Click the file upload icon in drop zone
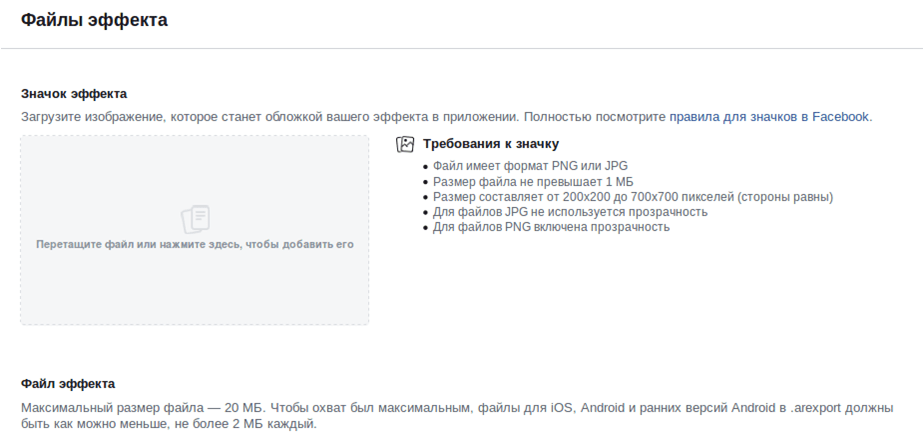Screen dimensions: 924x441 (194, 219)
